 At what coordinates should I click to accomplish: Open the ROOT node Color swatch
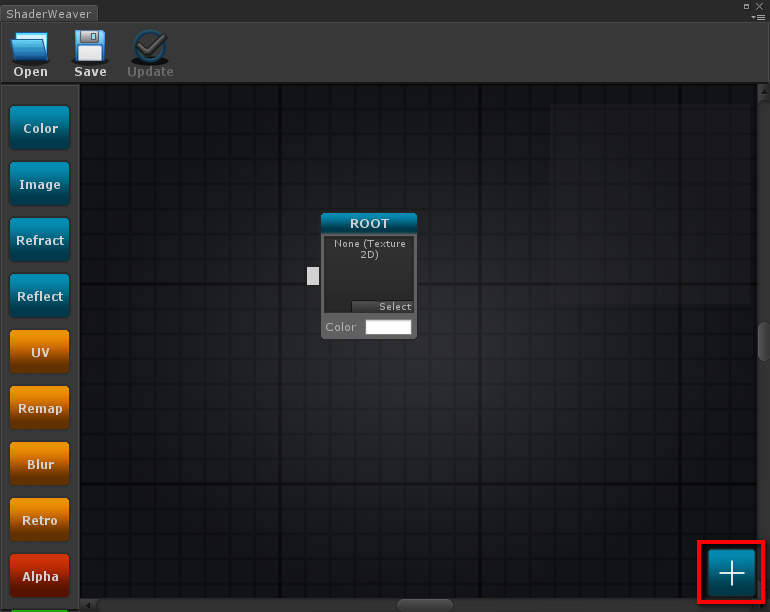(388, 327)
